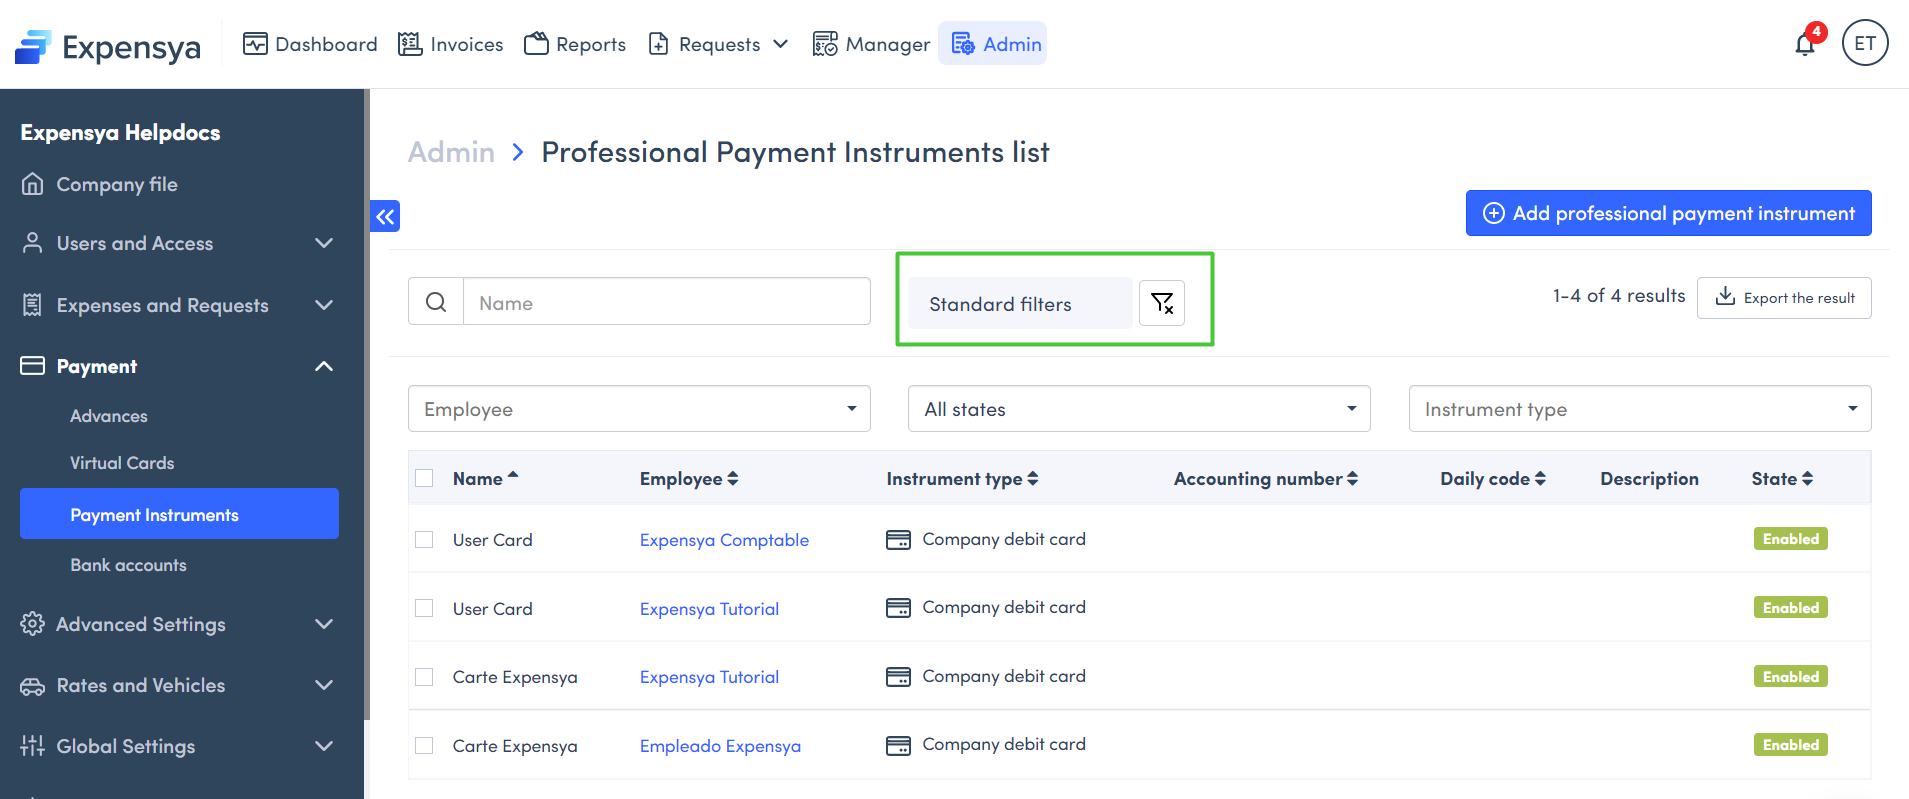Click the clear filters funnel icon
Image resolution: width=1909 pixels, height=799 pixels.
click(x=1162, y=303)
